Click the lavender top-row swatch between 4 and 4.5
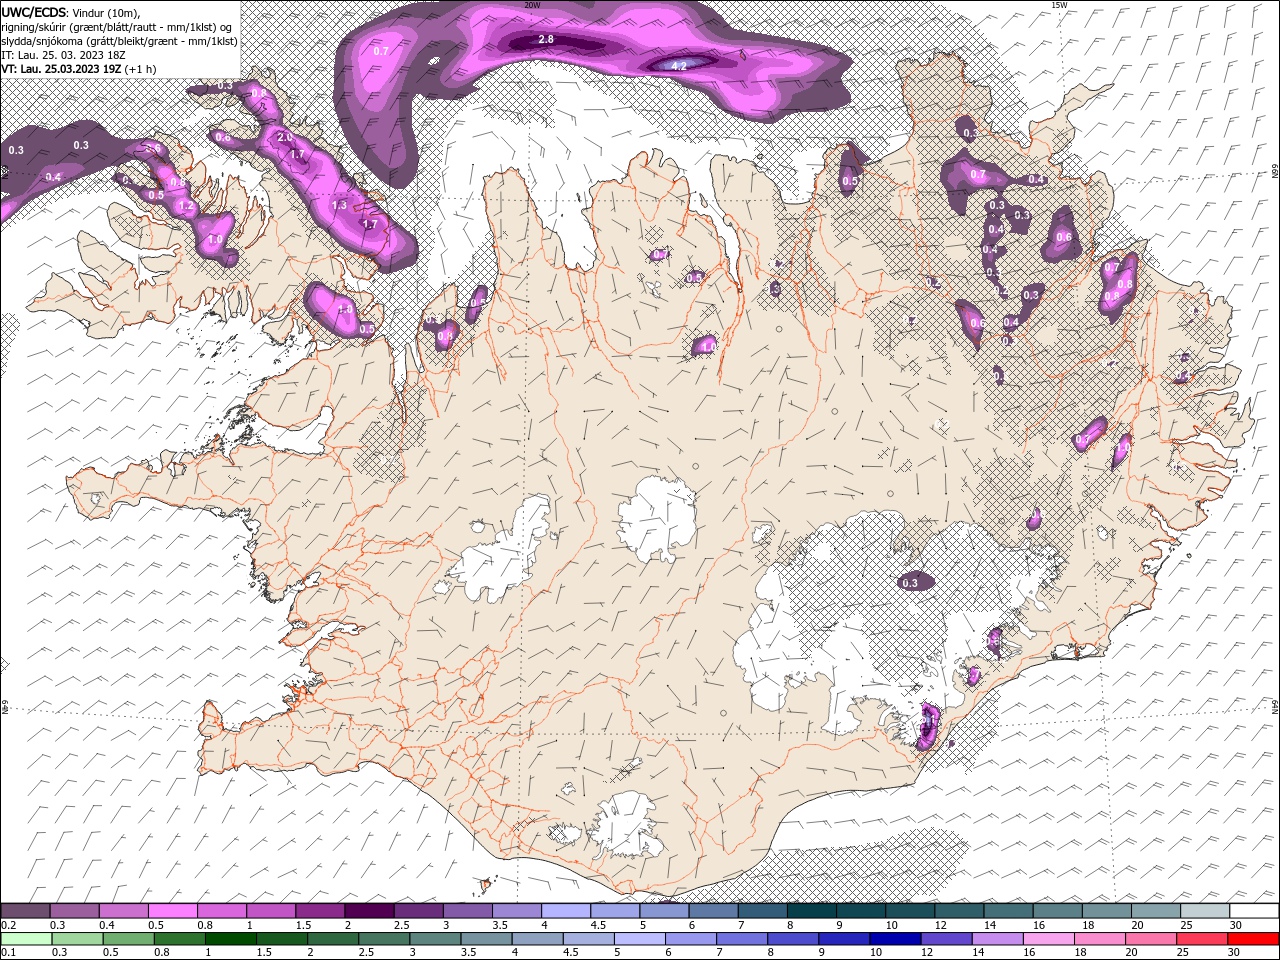1280x960 pixels. click(x=567, y=911)
